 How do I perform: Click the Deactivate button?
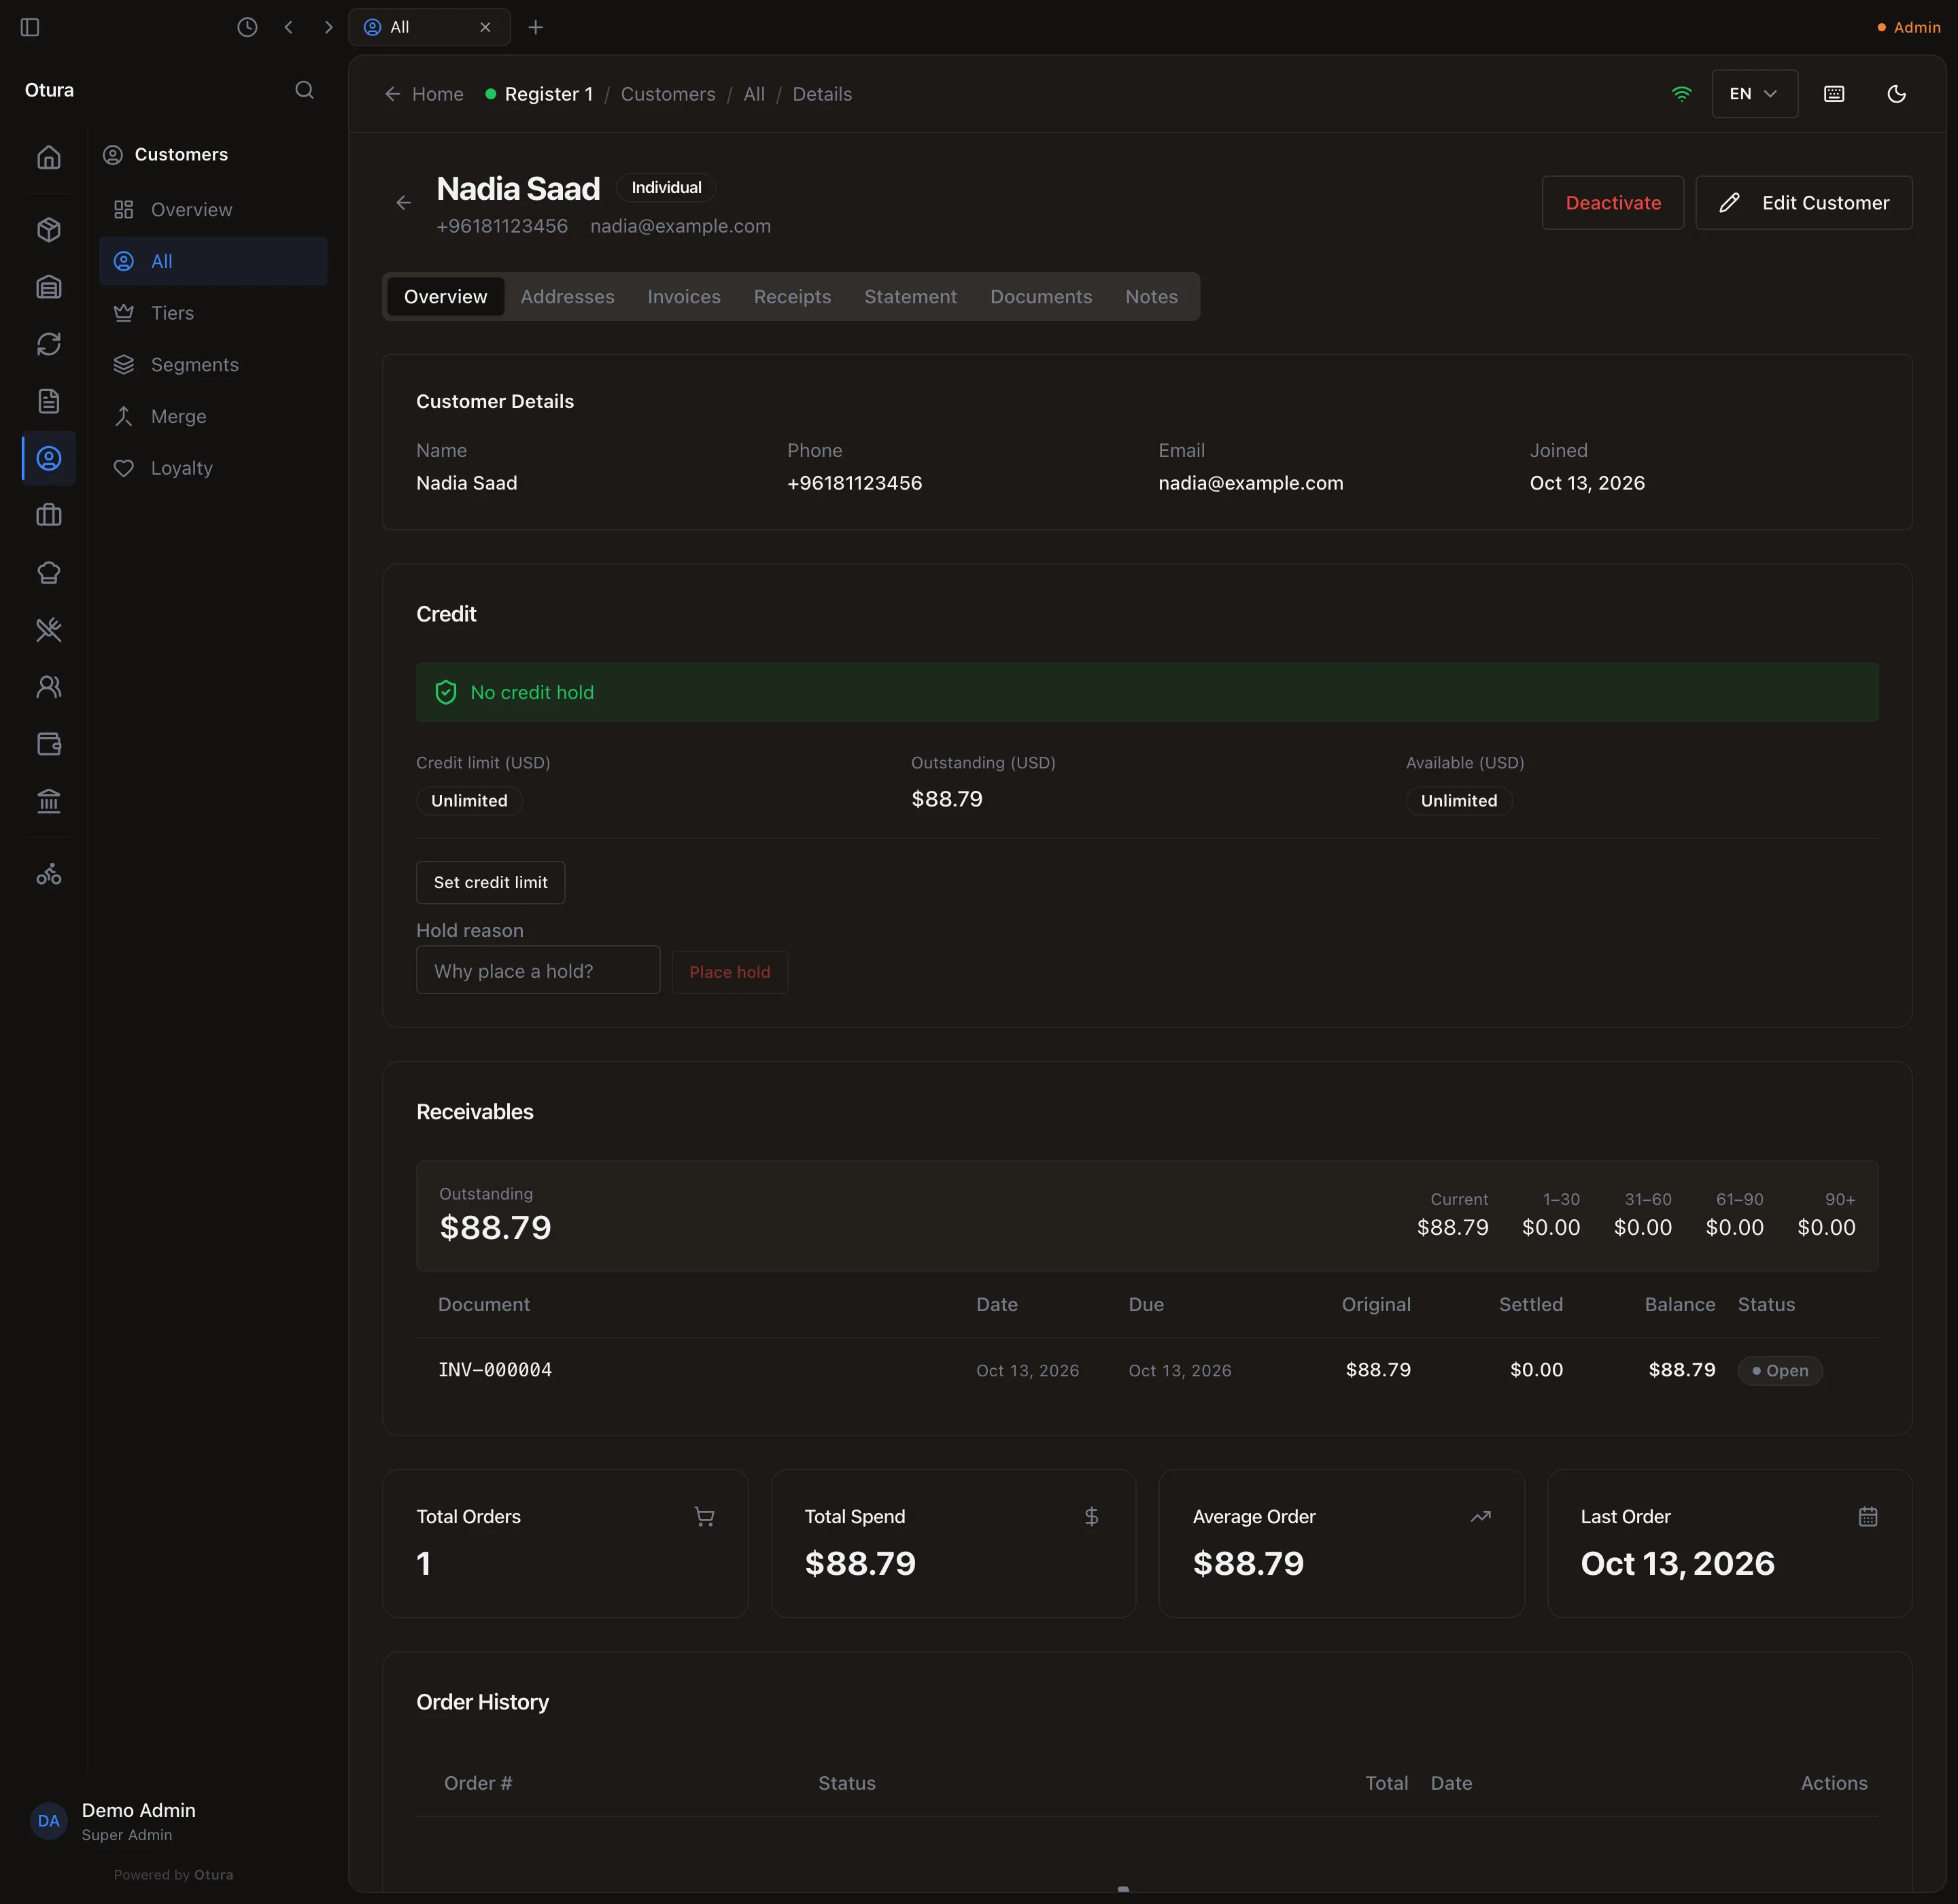pyautogui.click(x=1612, y=203)
